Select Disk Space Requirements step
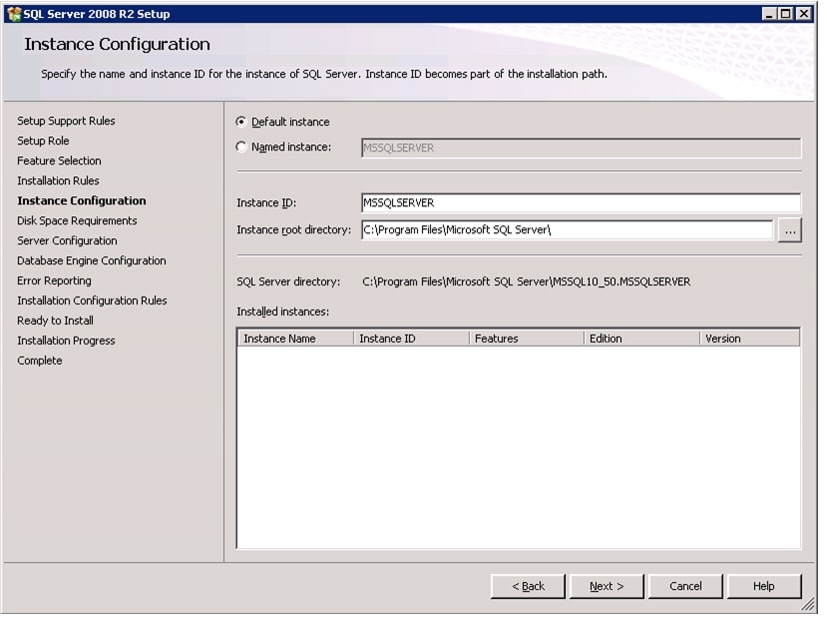 77,221
